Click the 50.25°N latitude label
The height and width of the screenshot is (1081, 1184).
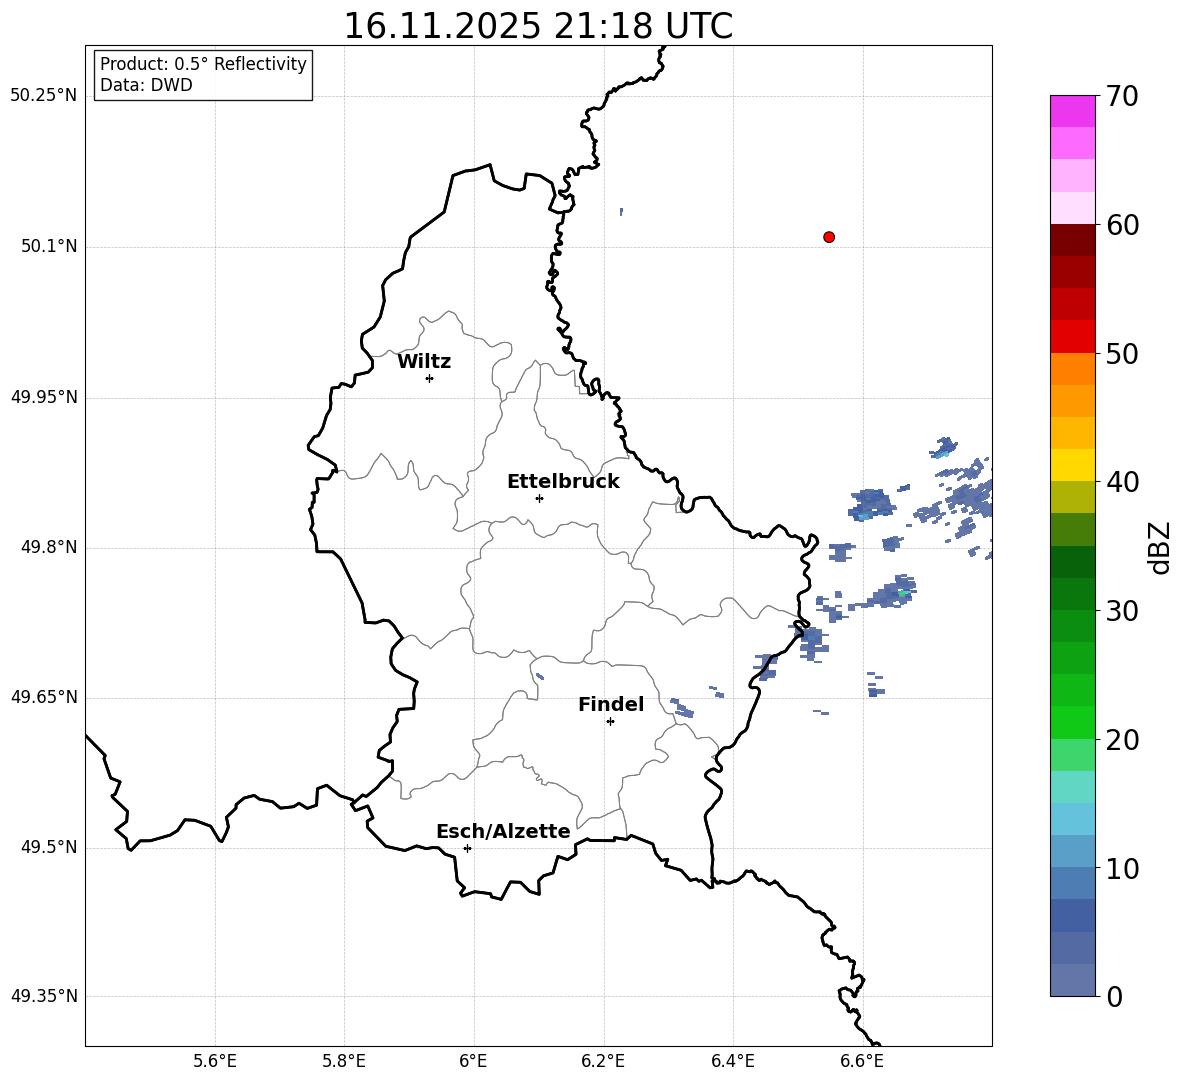pos(44,96)
